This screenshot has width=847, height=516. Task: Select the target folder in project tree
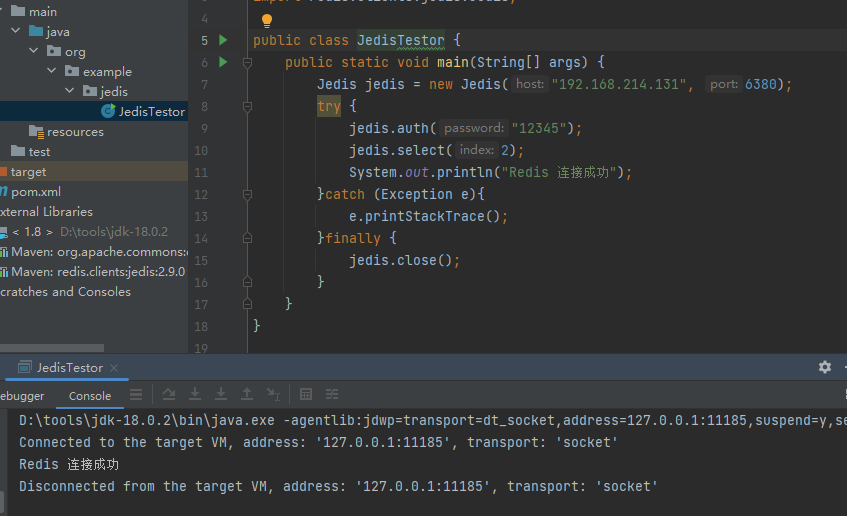coord(28,172)
